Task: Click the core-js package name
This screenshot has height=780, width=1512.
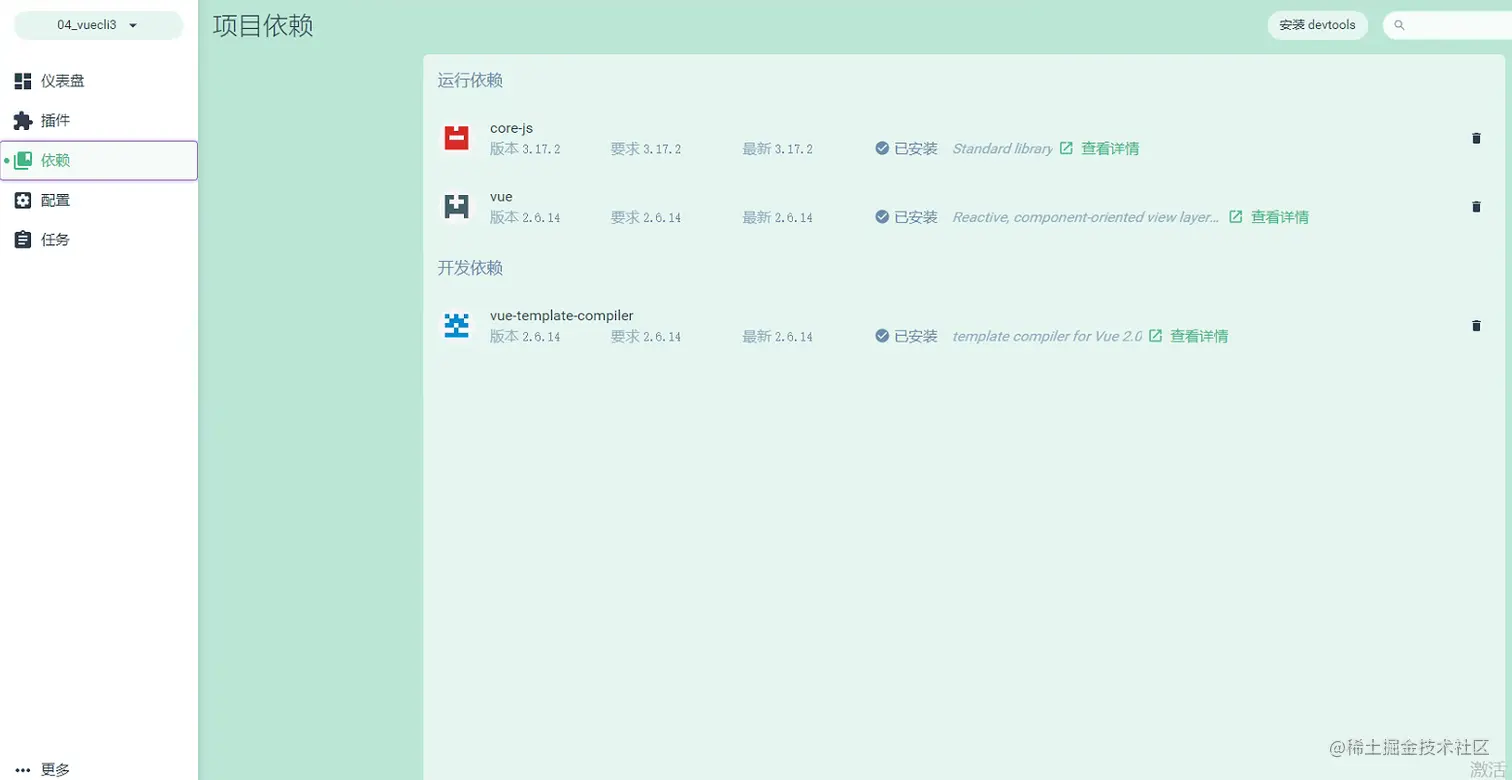Action: click(511, 128)
